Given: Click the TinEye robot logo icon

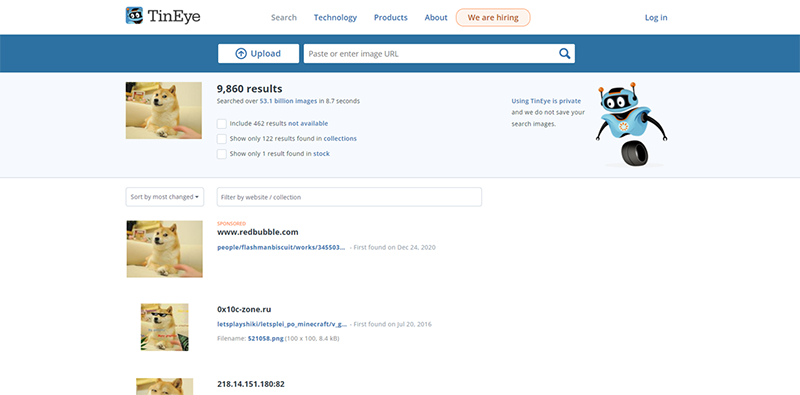Looking at the screenshot, I should pyautogui.click(x=134, y=15).
